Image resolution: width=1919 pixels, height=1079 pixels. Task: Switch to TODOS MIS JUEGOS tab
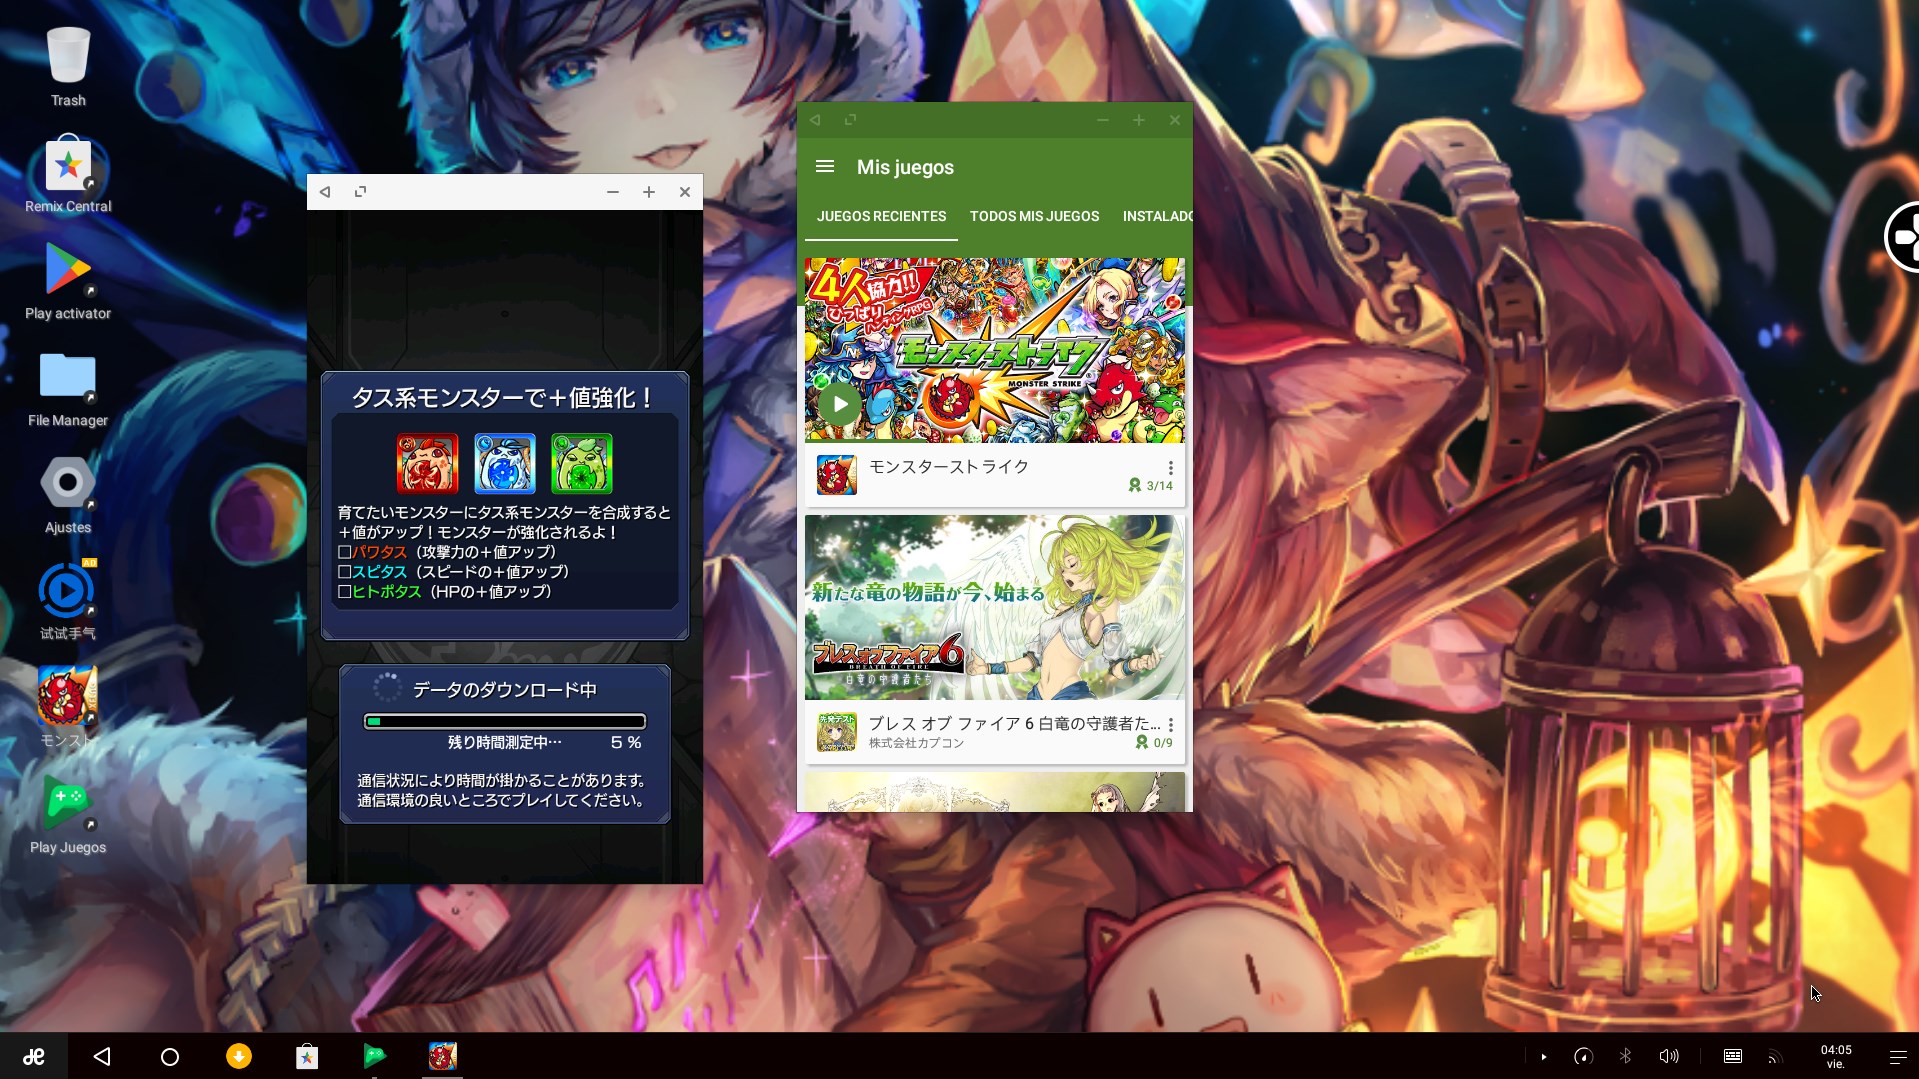1034,216
